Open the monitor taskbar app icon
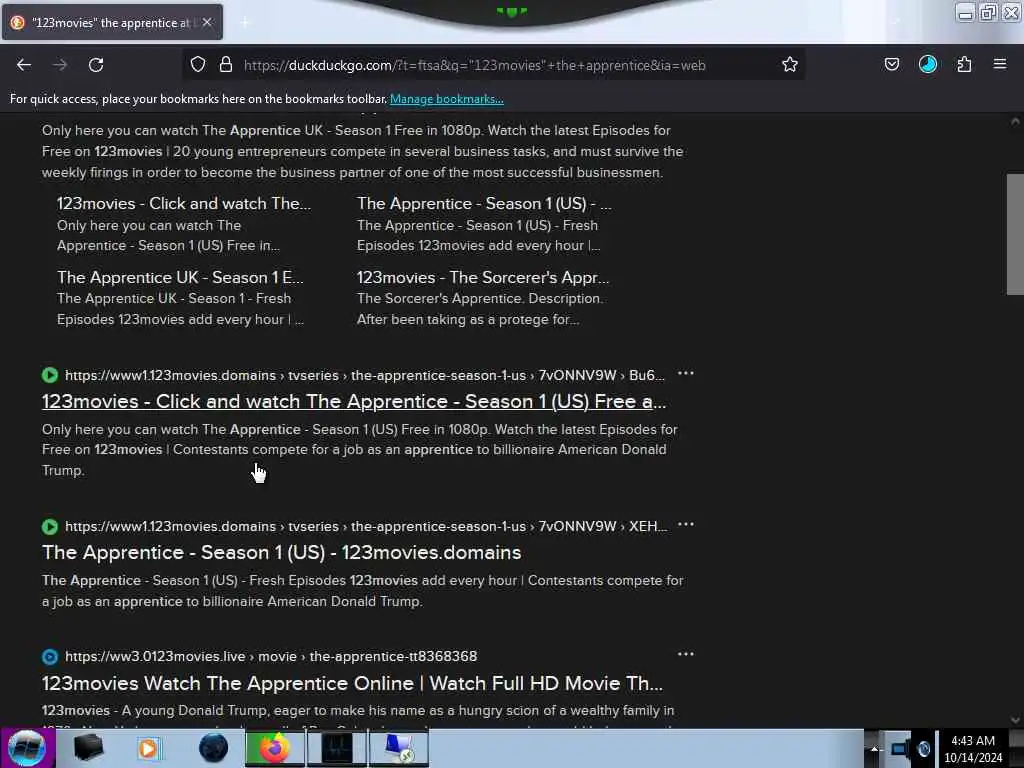This screenshot has height=768, width=1024. (x=399, y=748)
